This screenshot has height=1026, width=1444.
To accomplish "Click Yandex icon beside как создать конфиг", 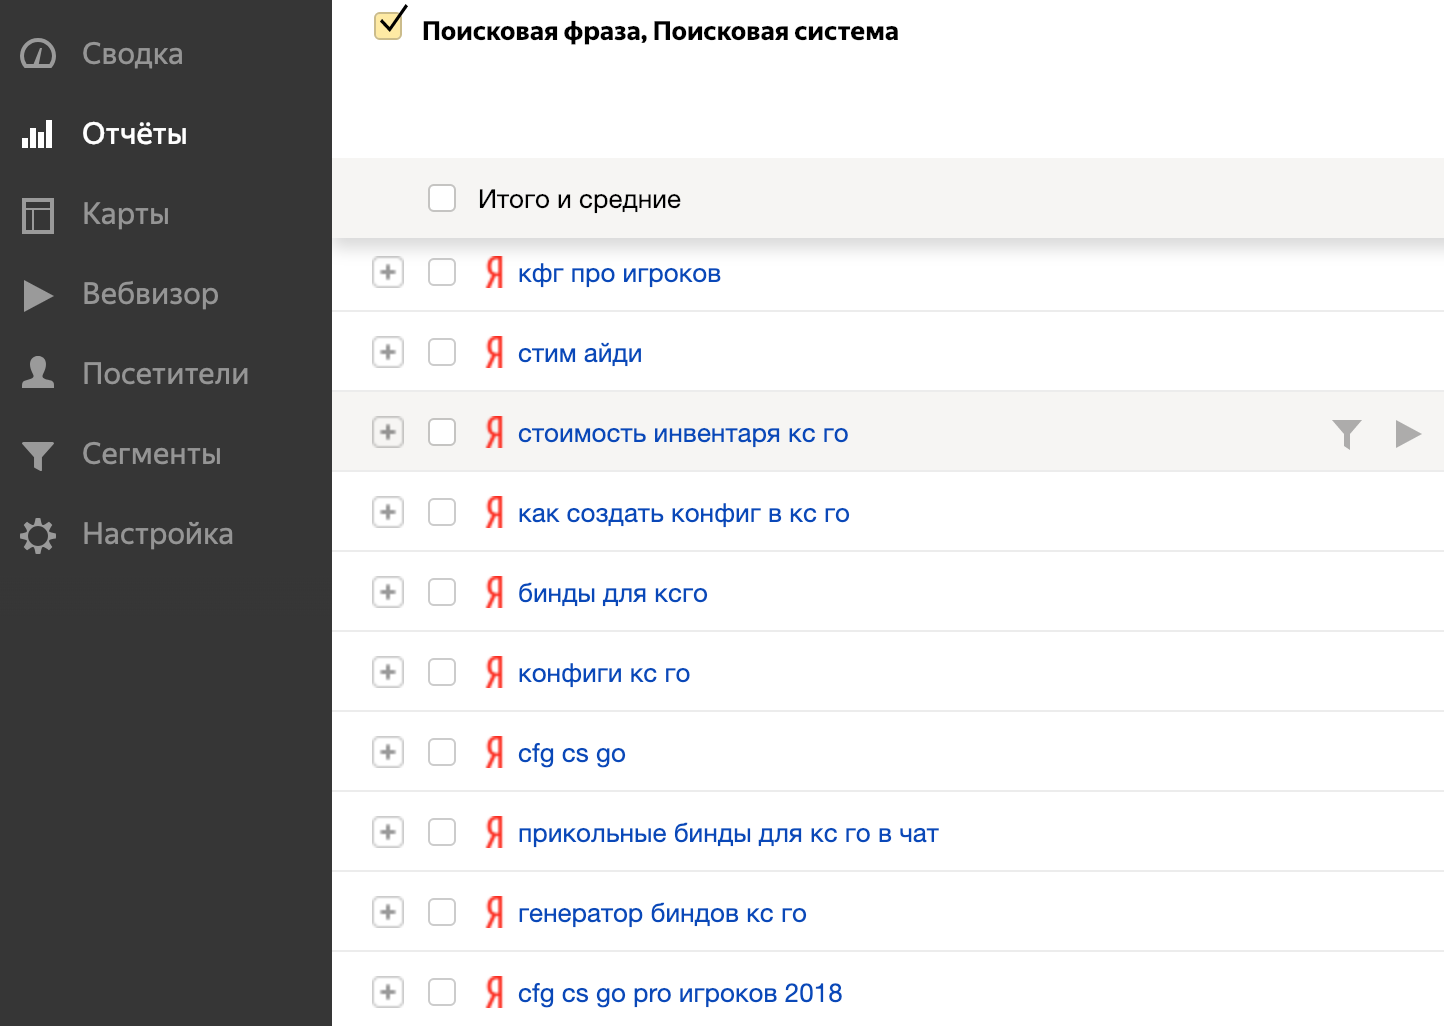I will pos(494,512).
